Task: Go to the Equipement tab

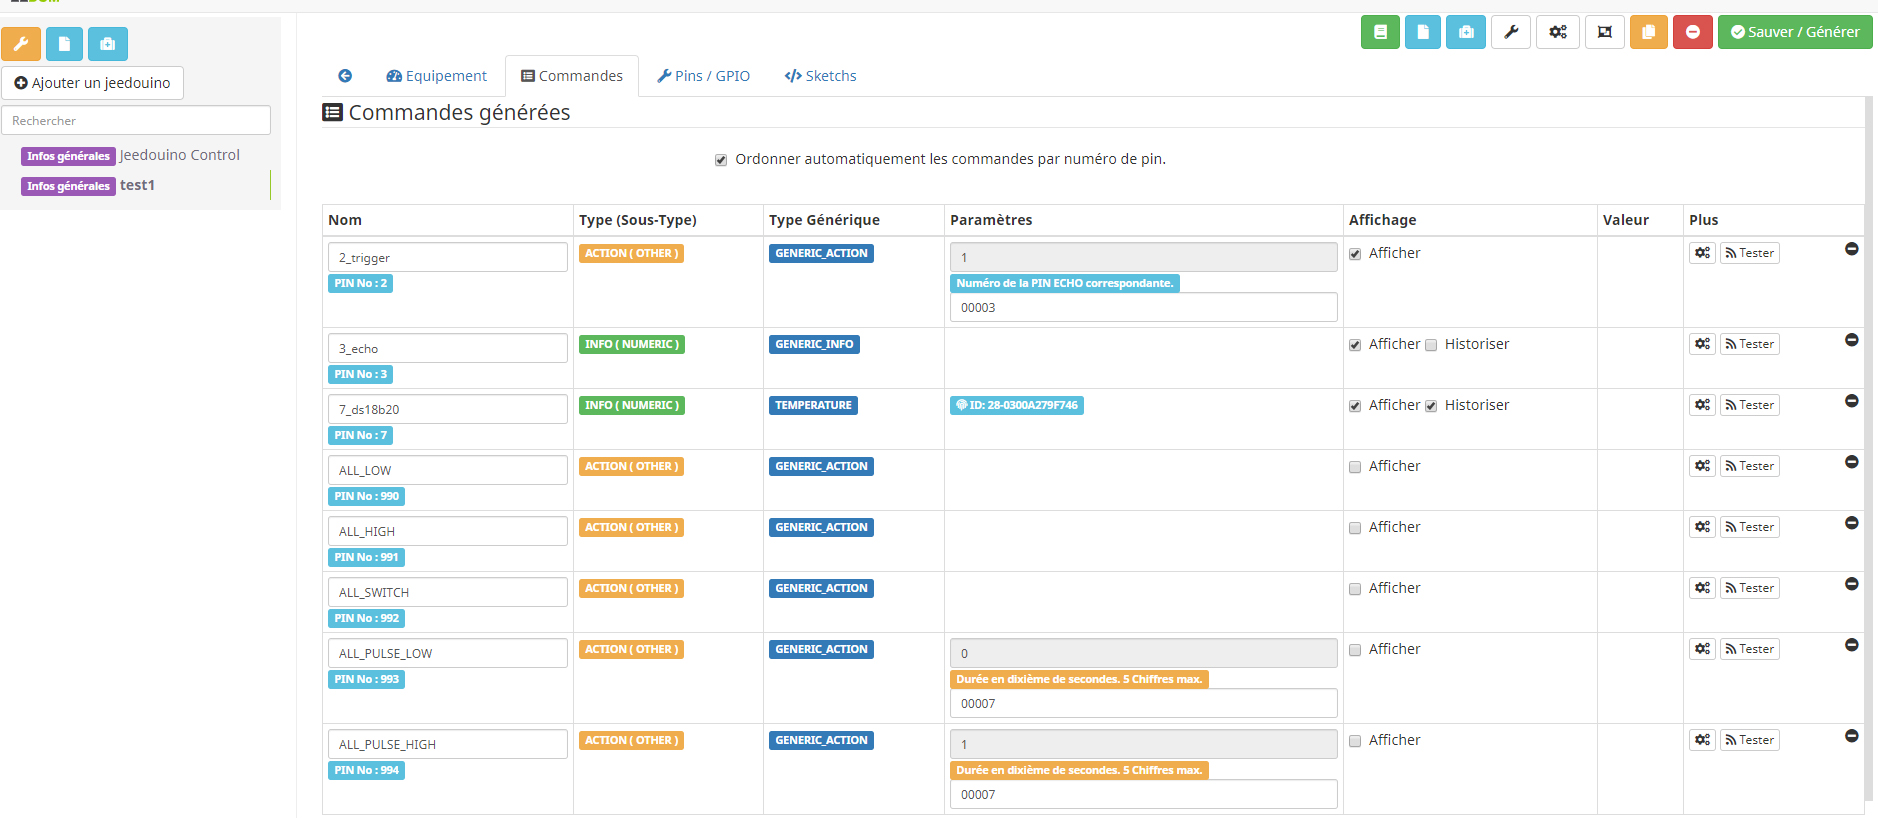Action: pos(436,76)
